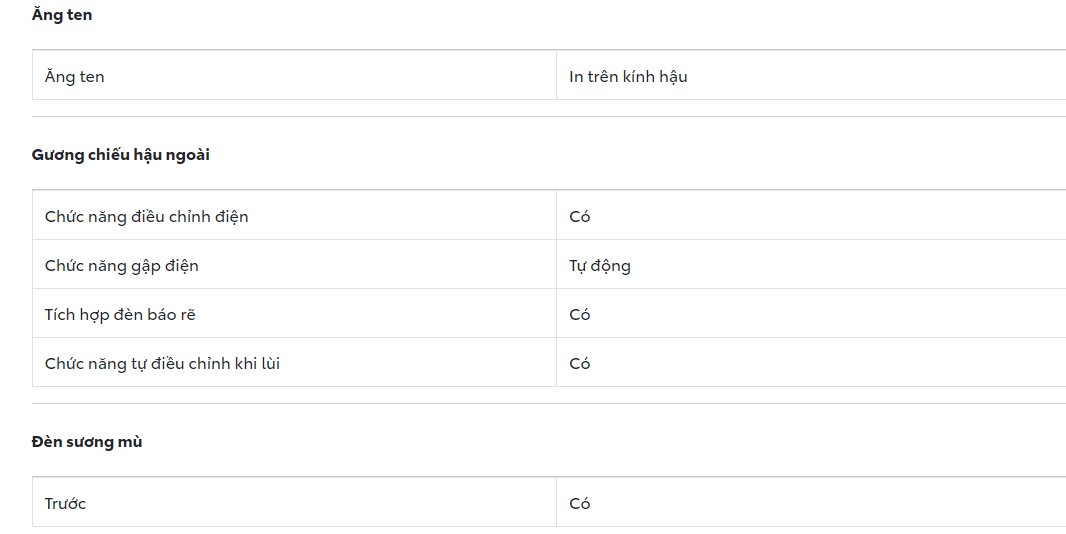The width and height of the screenshot is (1066, 534).
Task: Click Có value for điều chỉnh điện
Action: (x=580, y=216)
